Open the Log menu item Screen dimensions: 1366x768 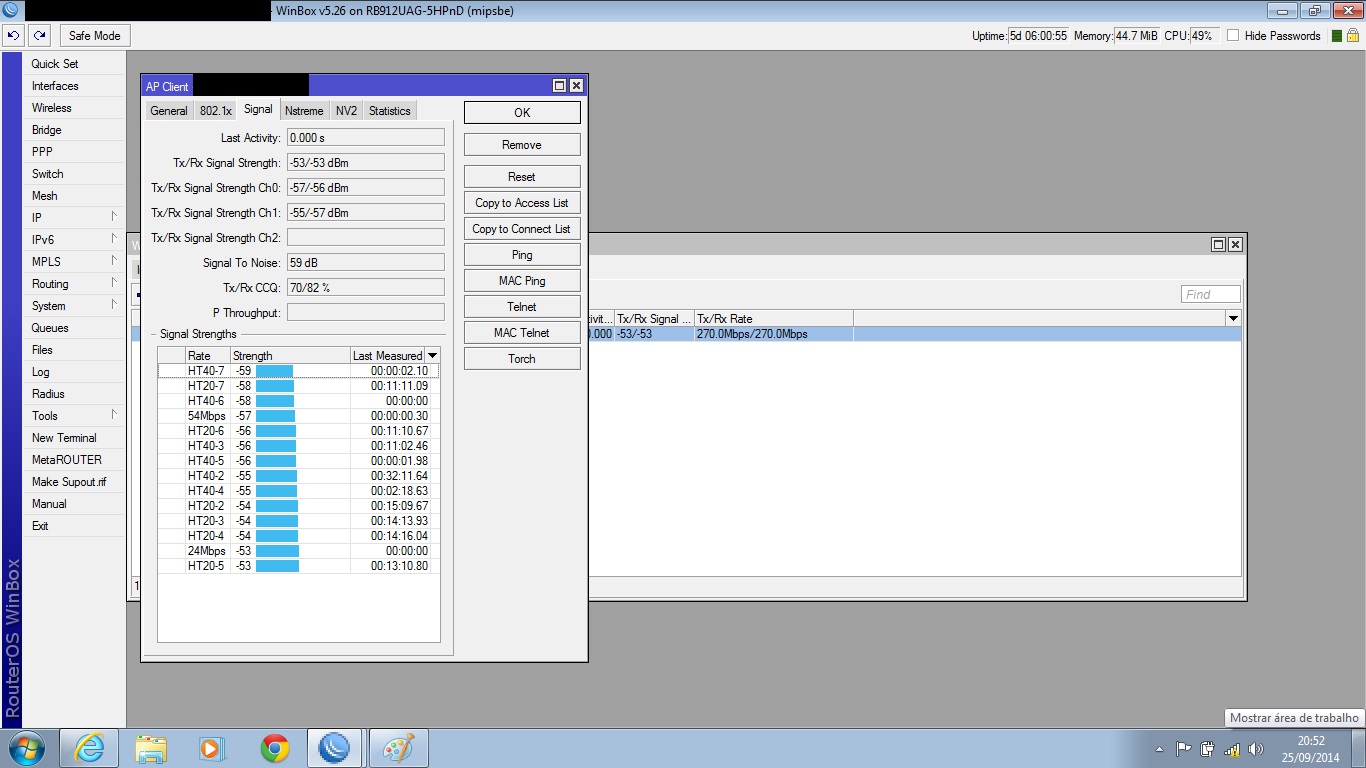point(41,372)
